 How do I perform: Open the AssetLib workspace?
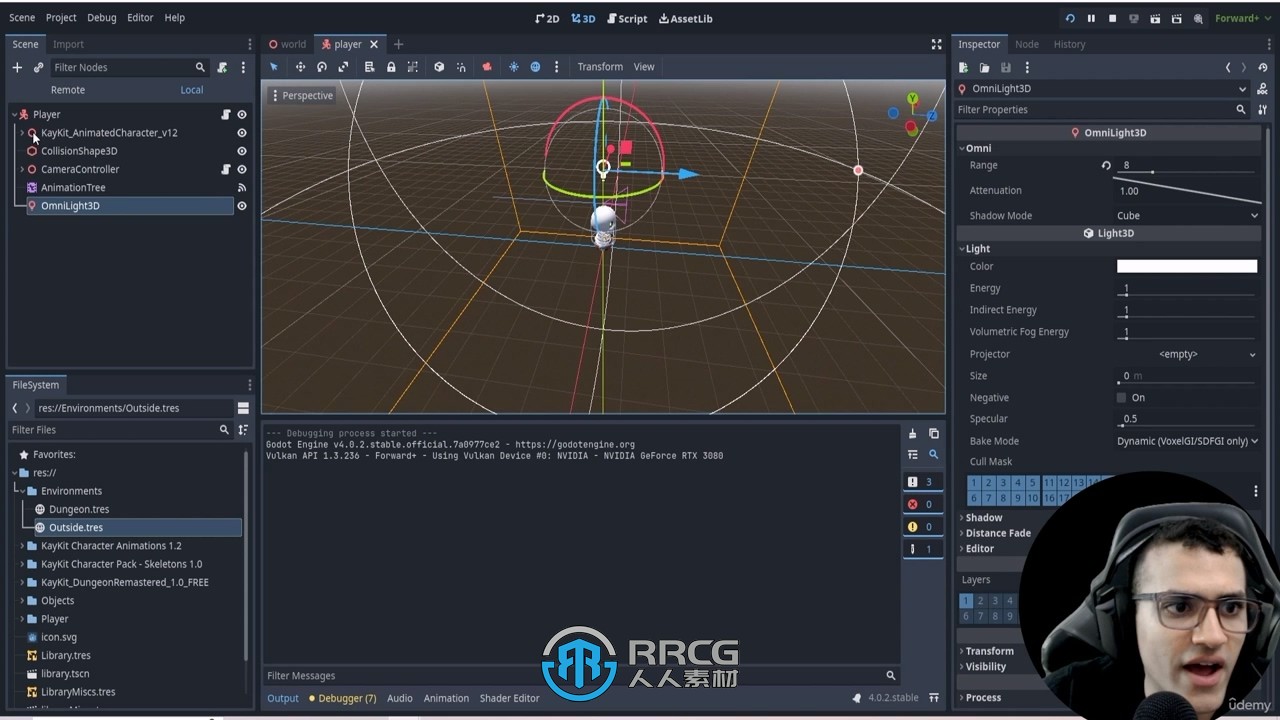(685, 18)
